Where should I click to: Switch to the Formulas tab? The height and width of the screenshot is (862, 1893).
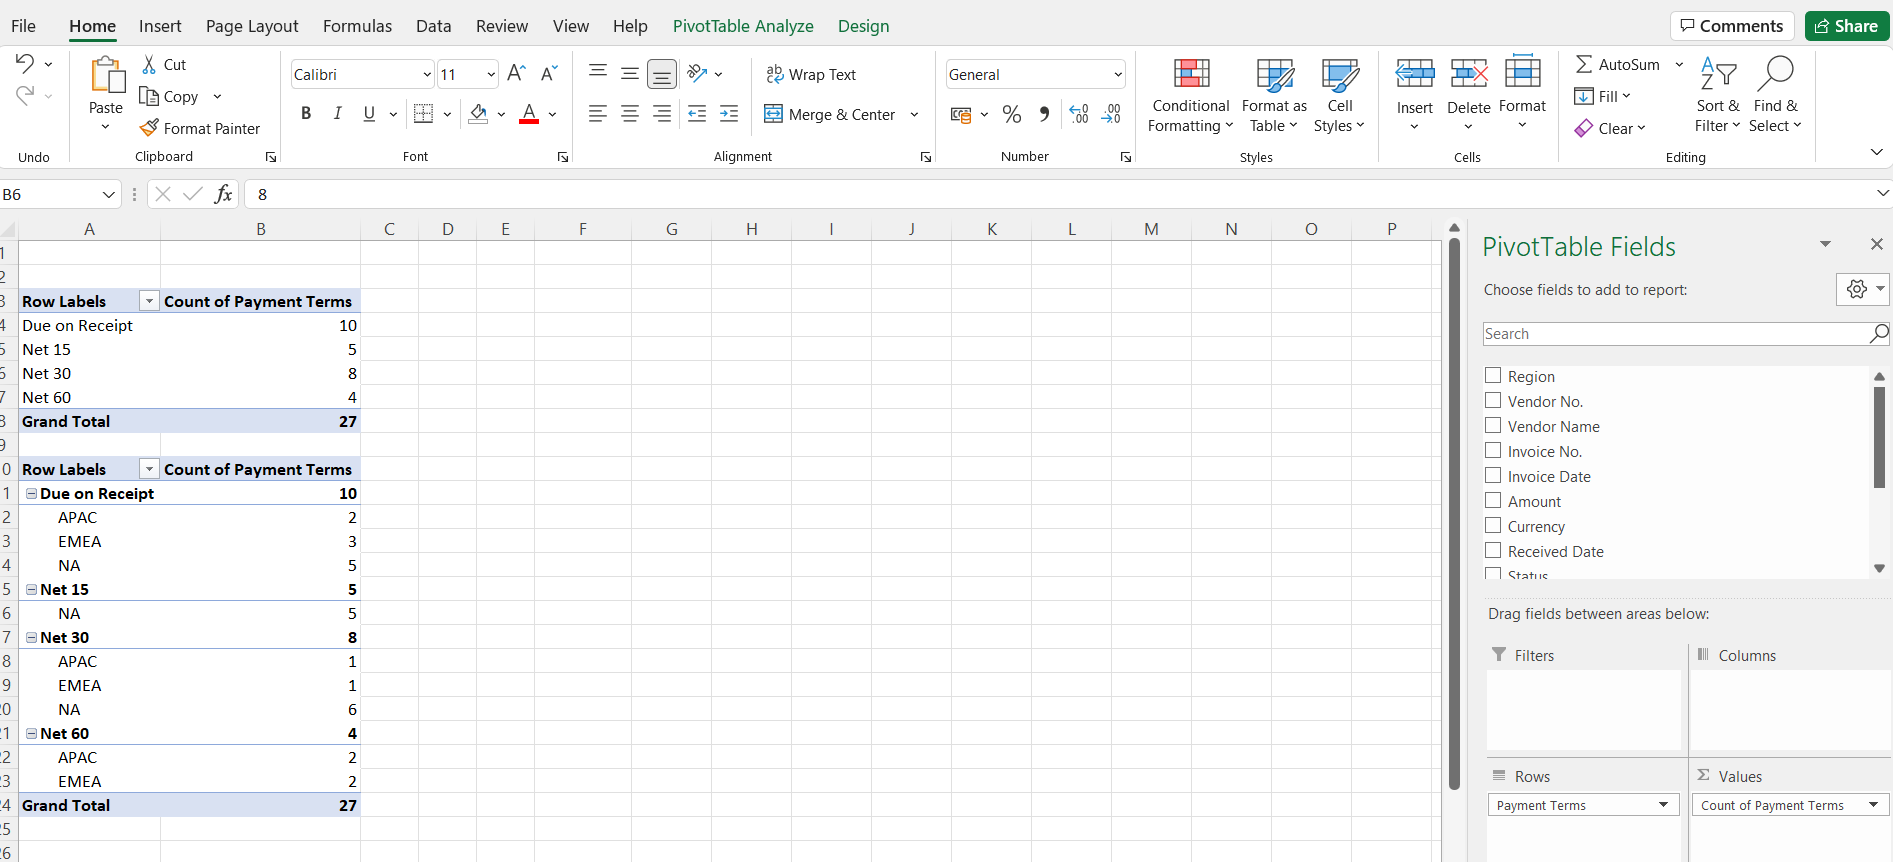pos(357,26)
